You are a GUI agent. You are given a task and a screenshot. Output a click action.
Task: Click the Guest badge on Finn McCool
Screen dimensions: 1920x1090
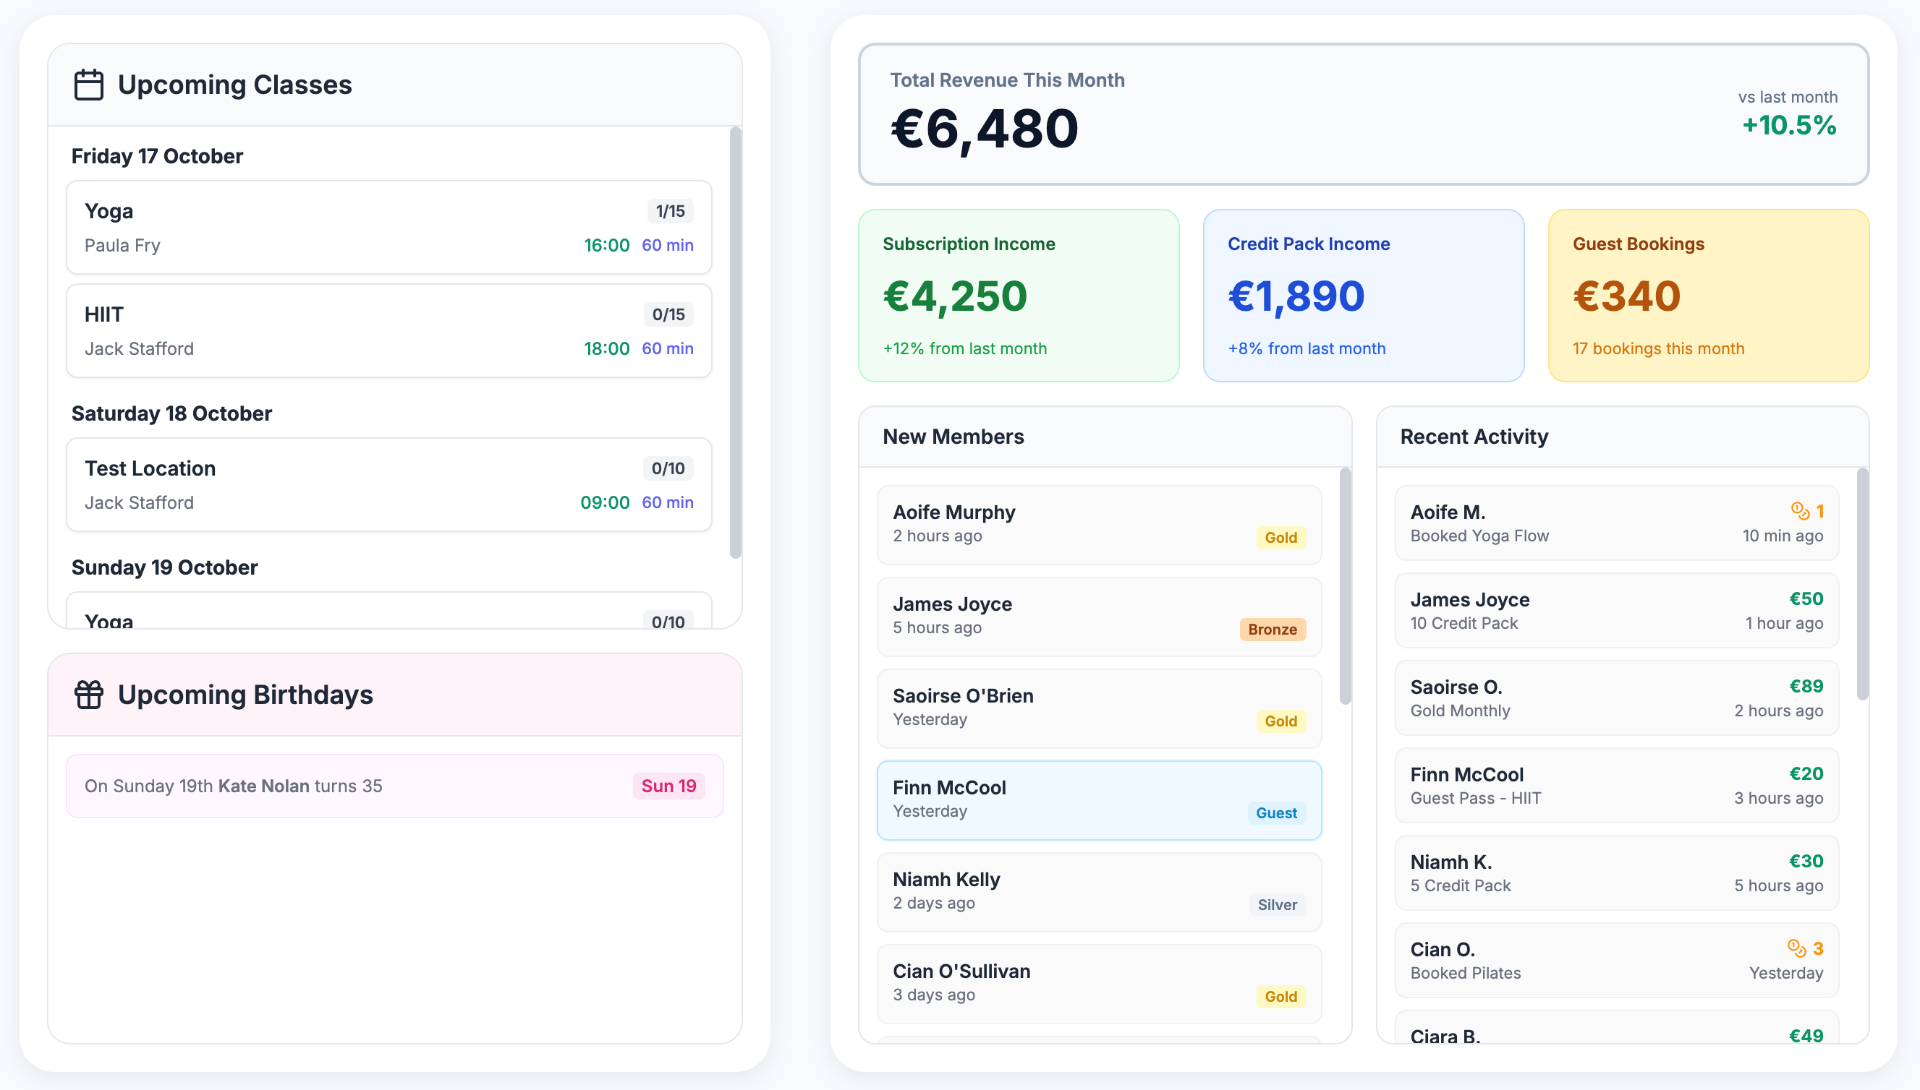coord(1276,813)
